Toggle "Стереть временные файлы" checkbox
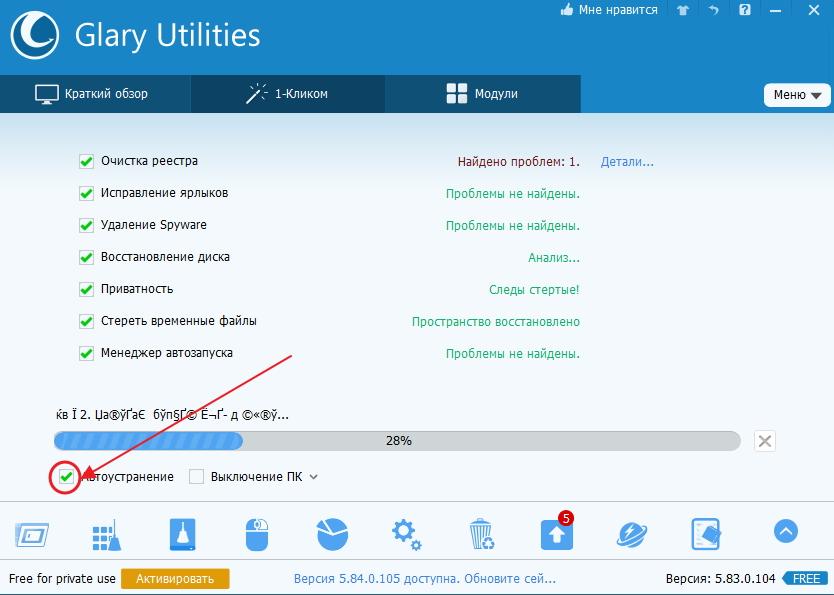 tap(86, 321)
